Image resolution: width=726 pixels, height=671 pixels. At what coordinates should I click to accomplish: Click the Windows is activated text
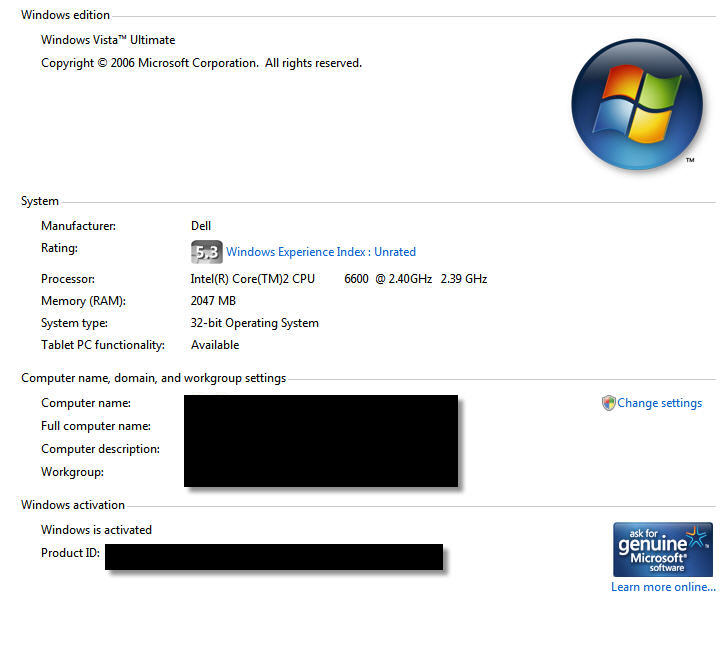point(96,530)
